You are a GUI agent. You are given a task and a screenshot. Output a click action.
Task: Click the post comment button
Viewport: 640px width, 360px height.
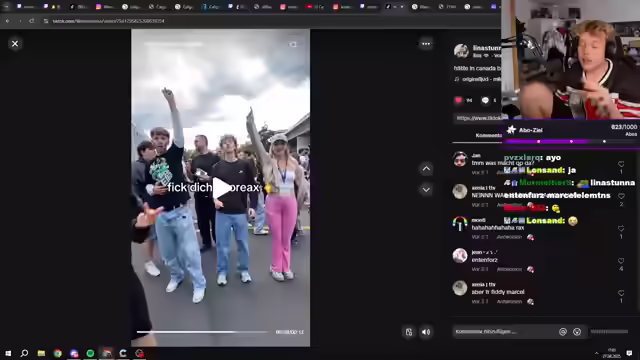(x=609, y=332)
